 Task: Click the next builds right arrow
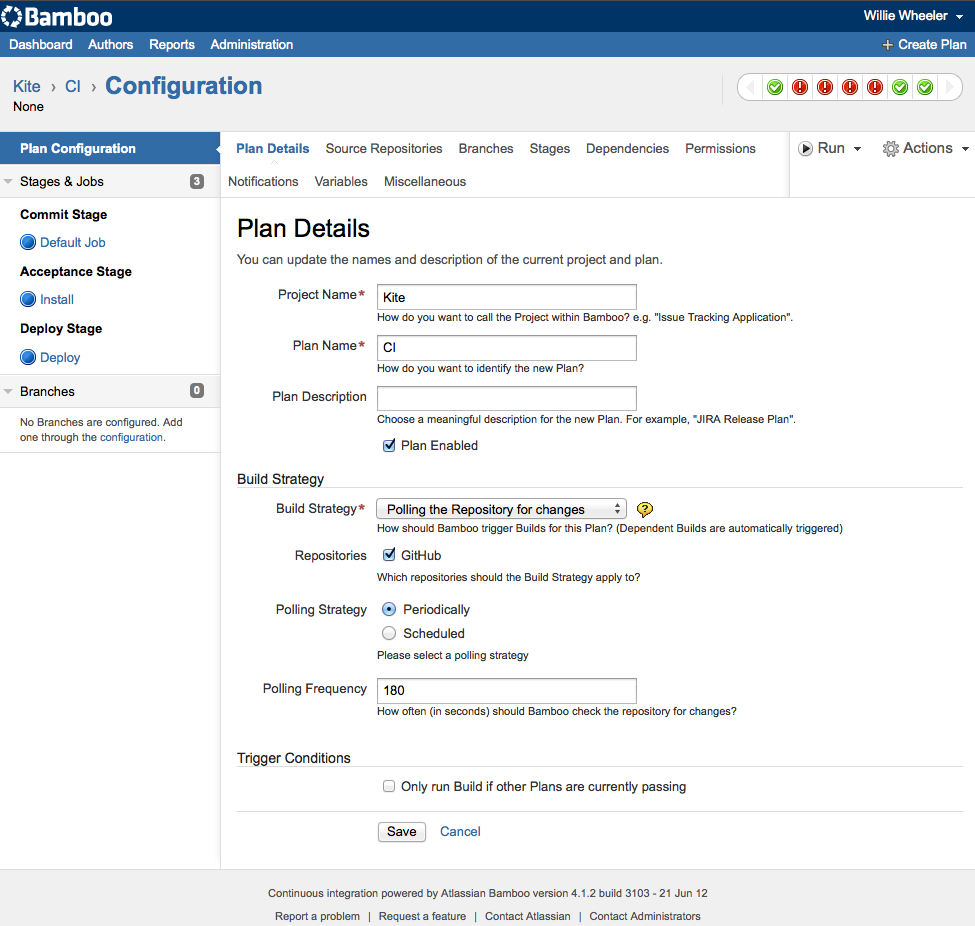(950, 87)
